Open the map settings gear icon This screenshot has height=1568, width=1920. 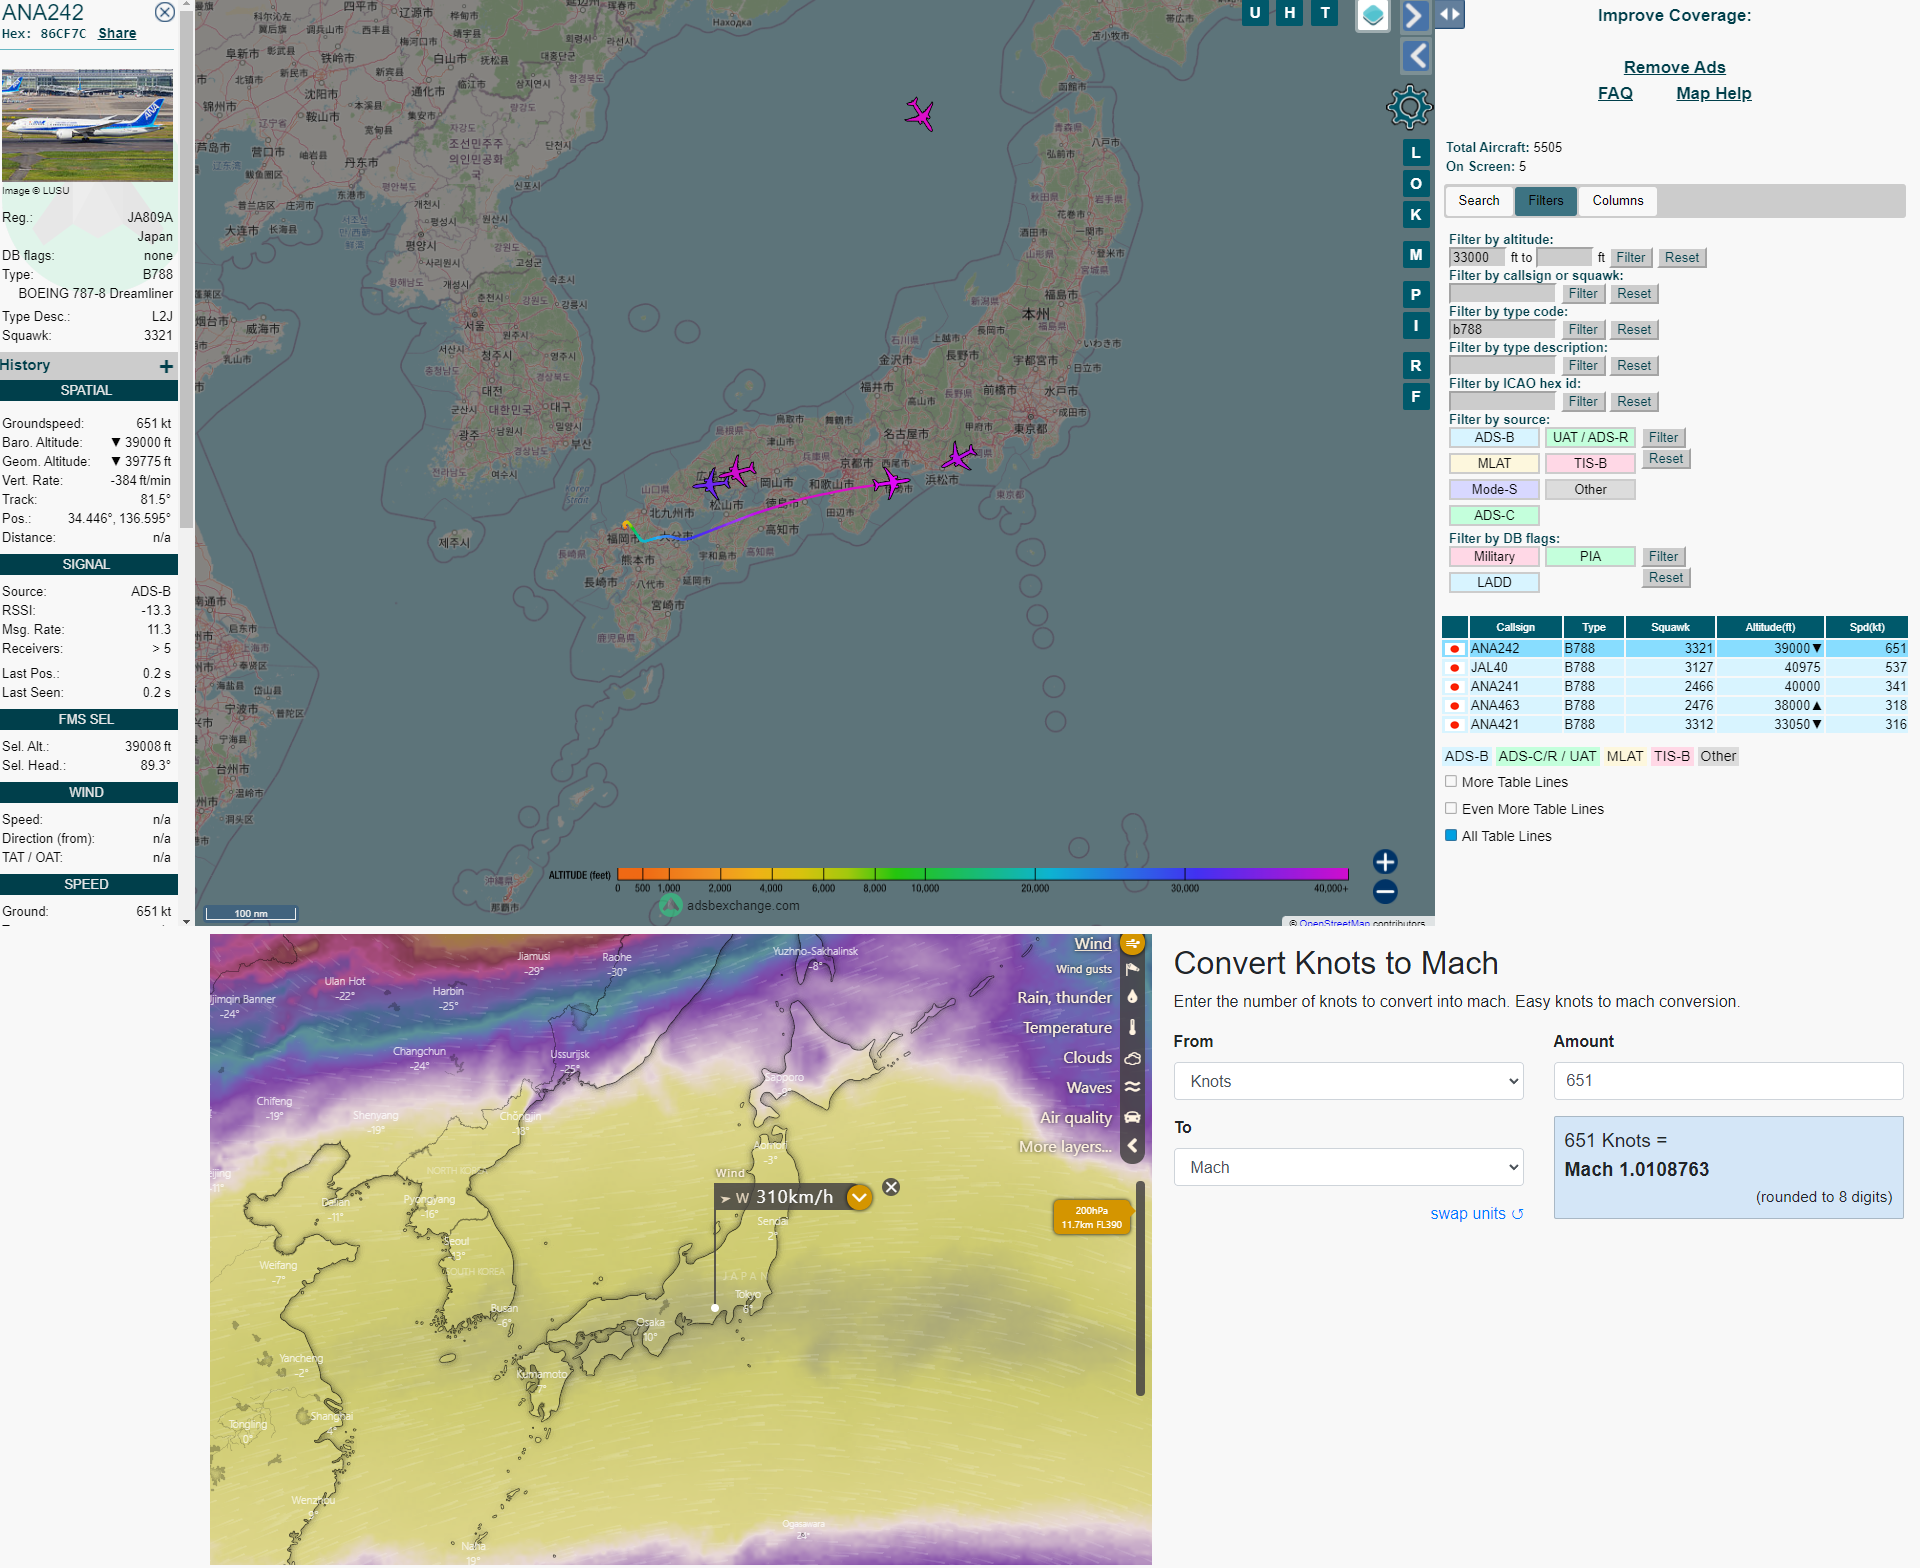[x=1409, y=106]
